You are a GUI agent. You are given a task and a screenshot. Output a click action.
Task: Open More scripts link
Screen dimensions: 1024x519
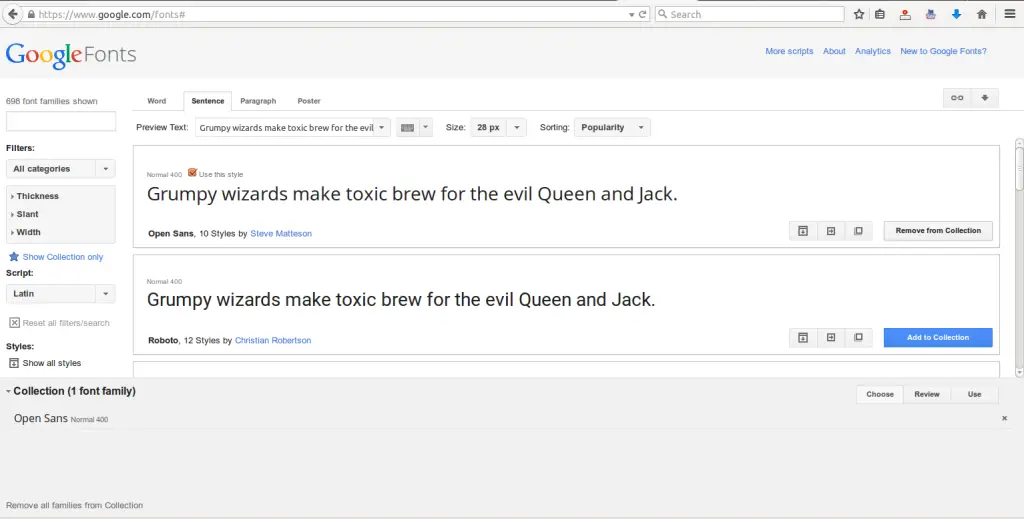tap(789, 51)
